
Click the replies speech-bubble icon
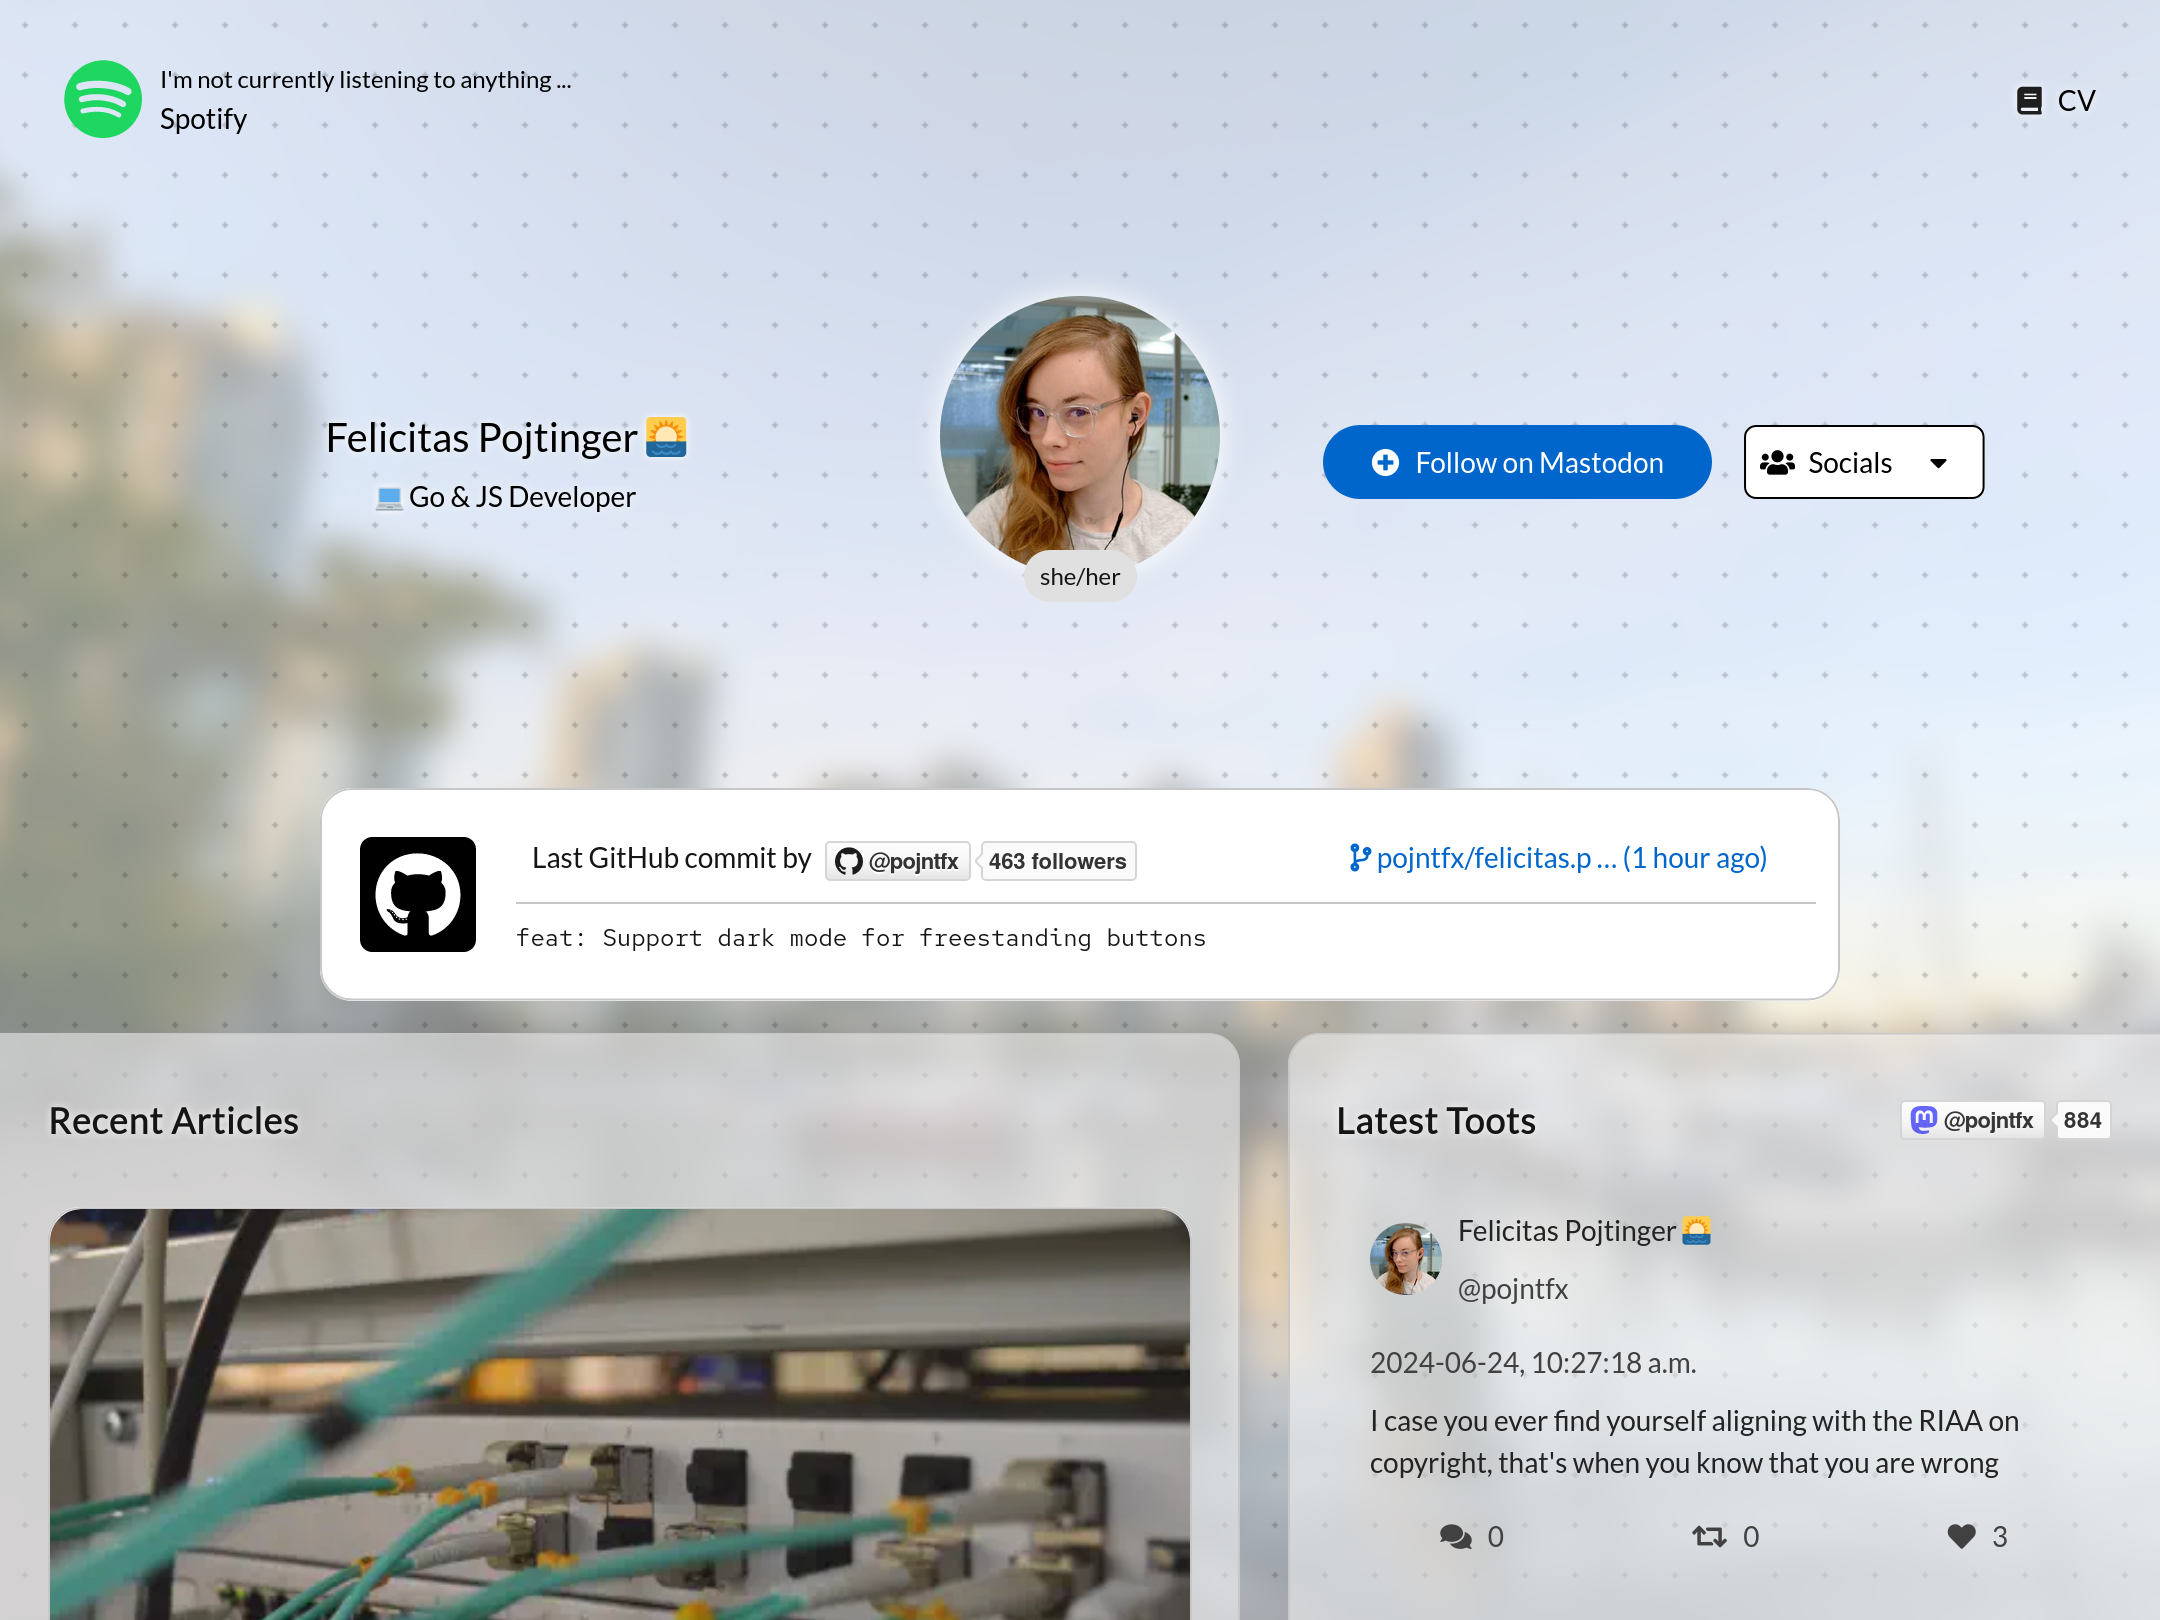(1455, 1536)
